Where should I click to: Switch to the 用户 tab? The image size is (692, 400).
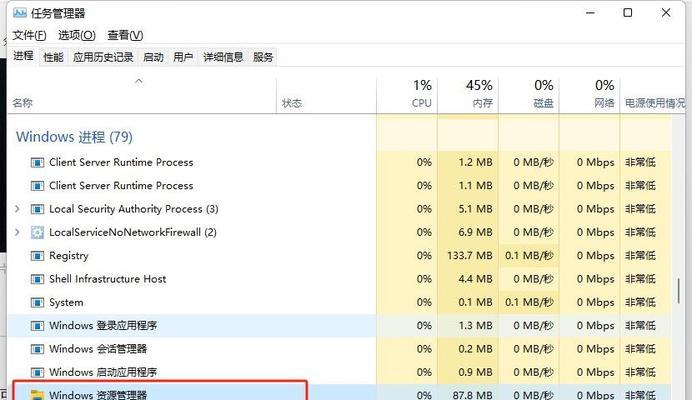(x=183, y=57)
